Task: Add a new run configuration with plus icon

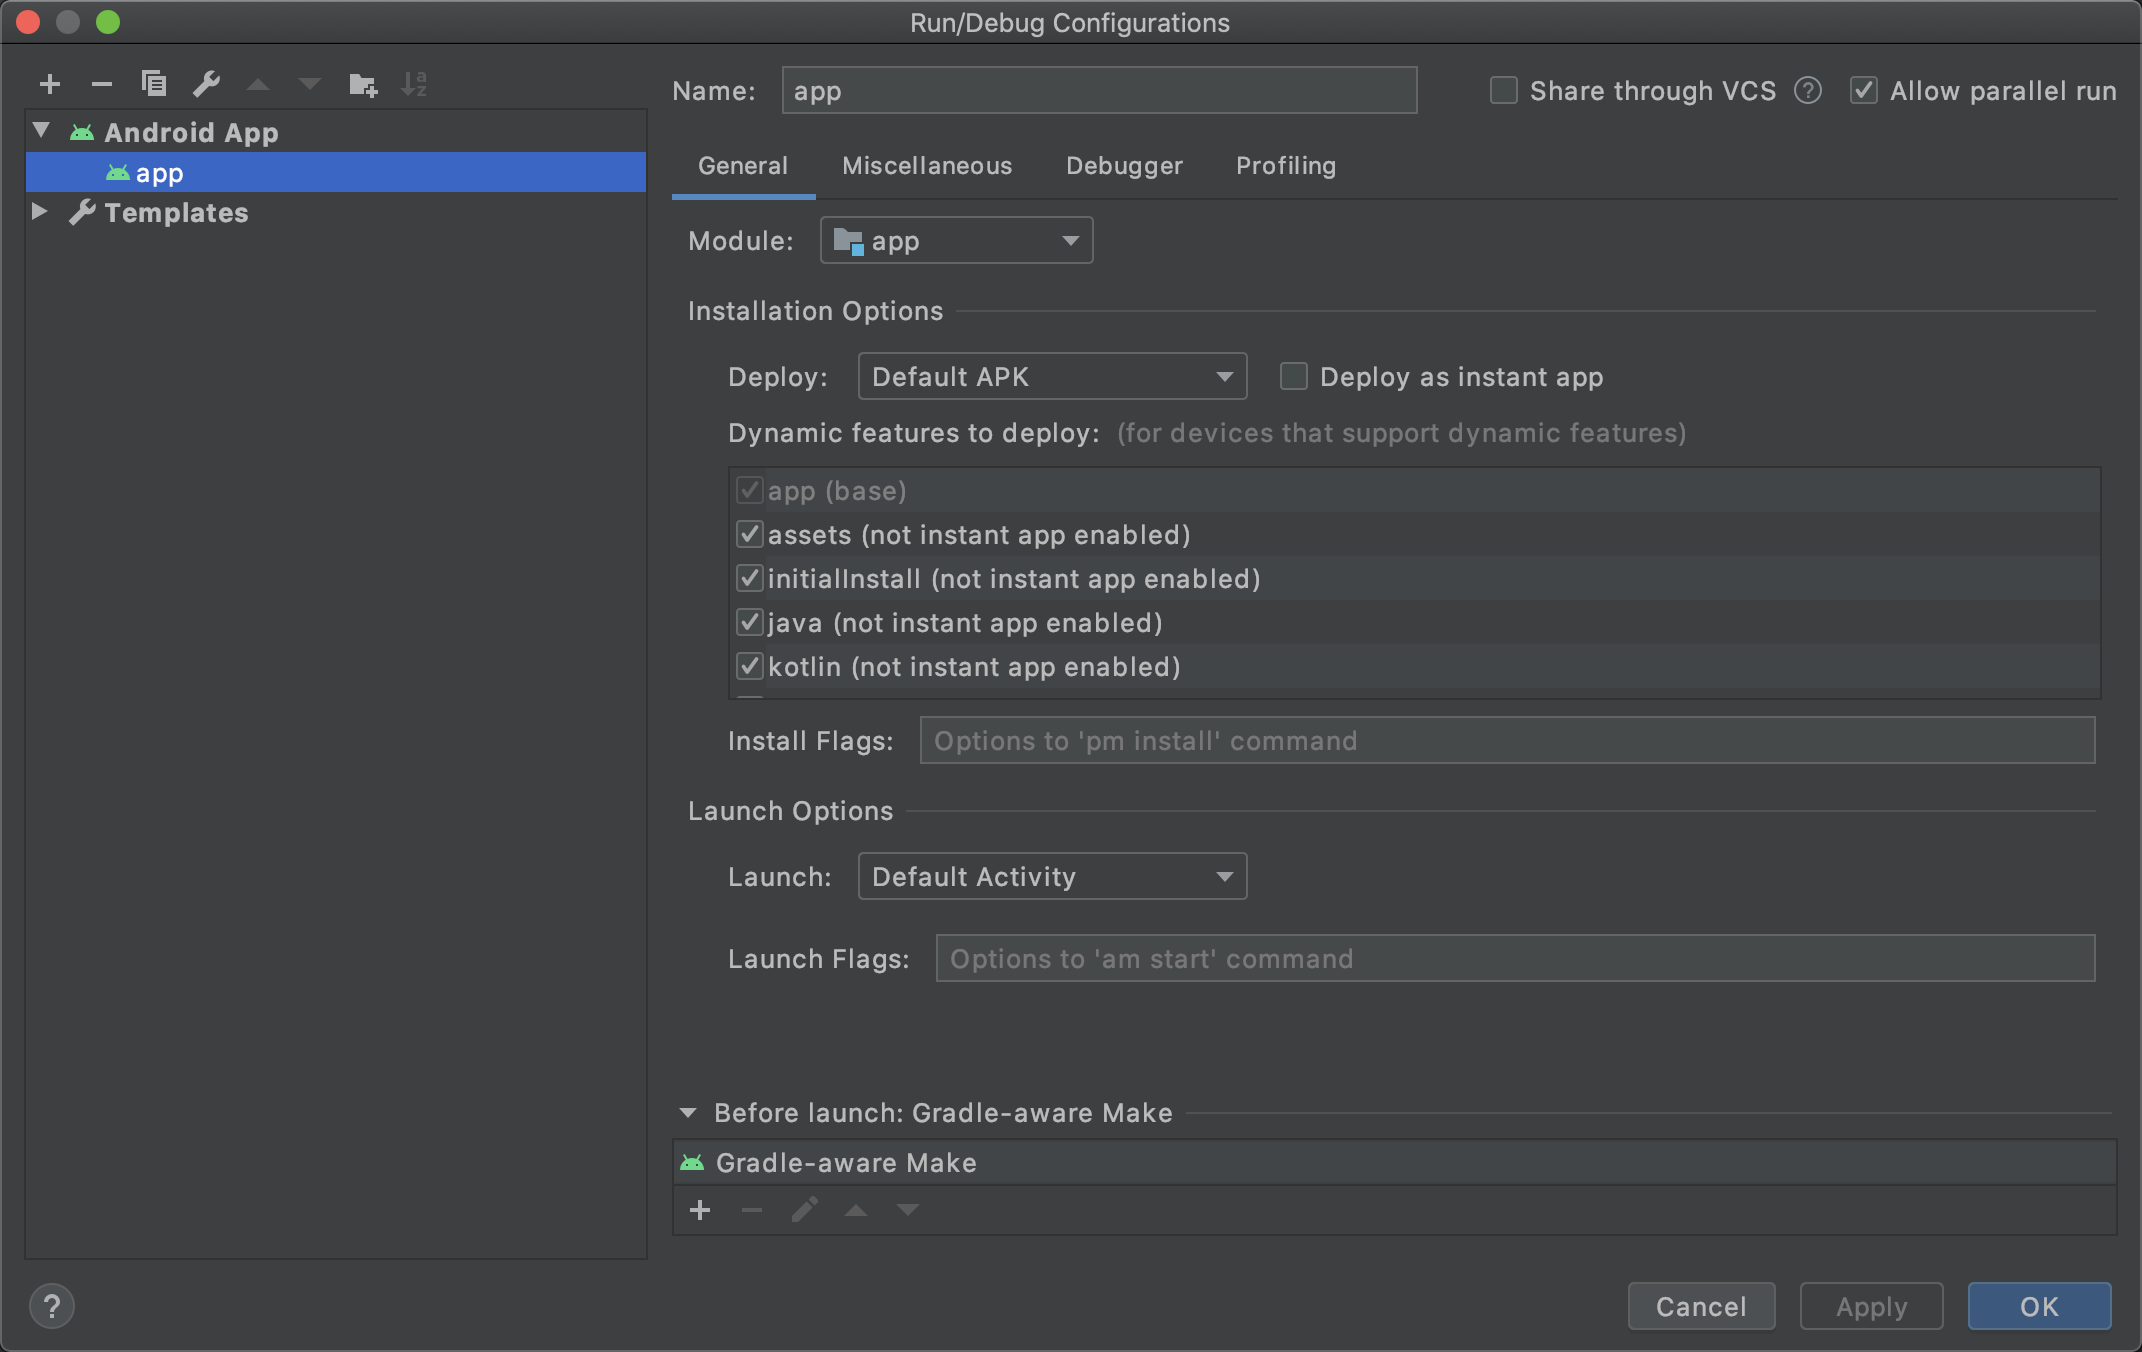Action: tap(50, 85)
